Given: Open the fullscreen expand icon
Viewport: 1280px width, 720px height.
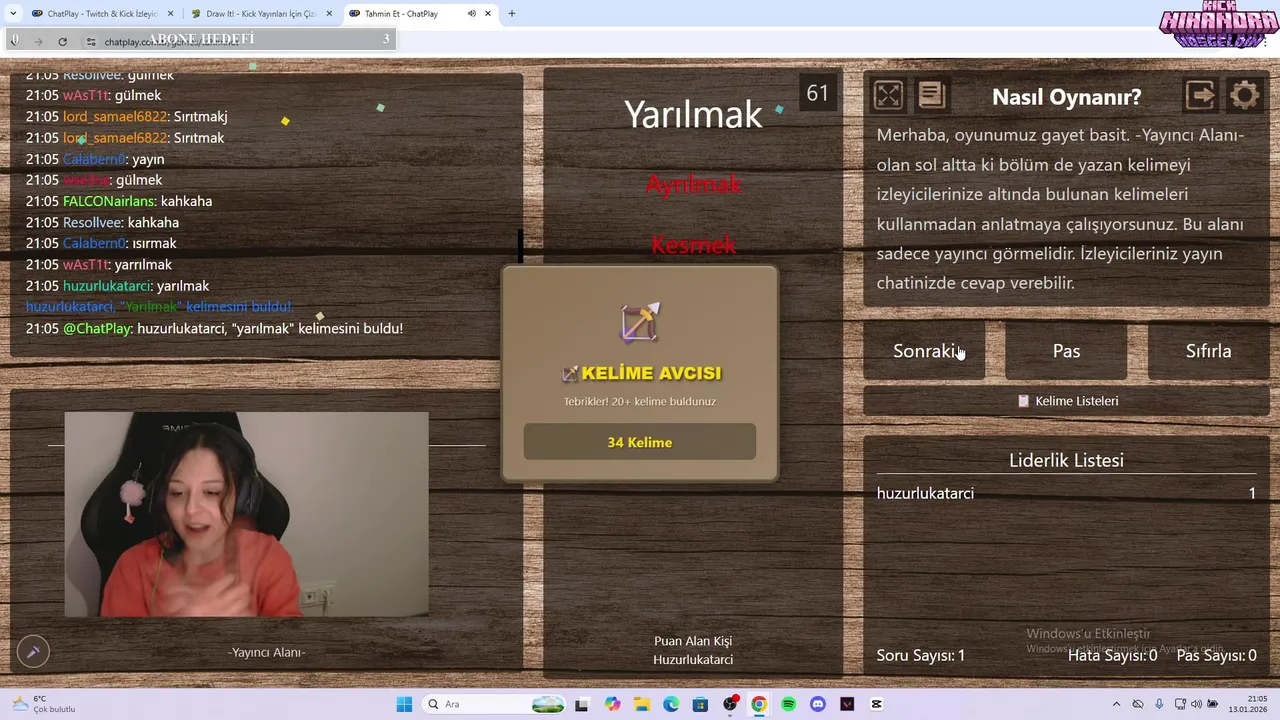Looking at the screenshot, I should 888,95.
